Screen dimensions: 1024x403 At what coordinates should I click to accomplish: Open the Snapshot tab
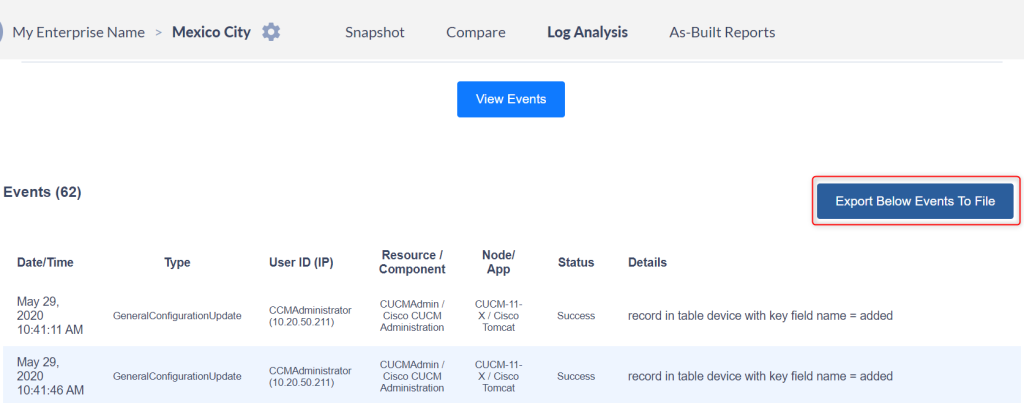click(375, 32)
